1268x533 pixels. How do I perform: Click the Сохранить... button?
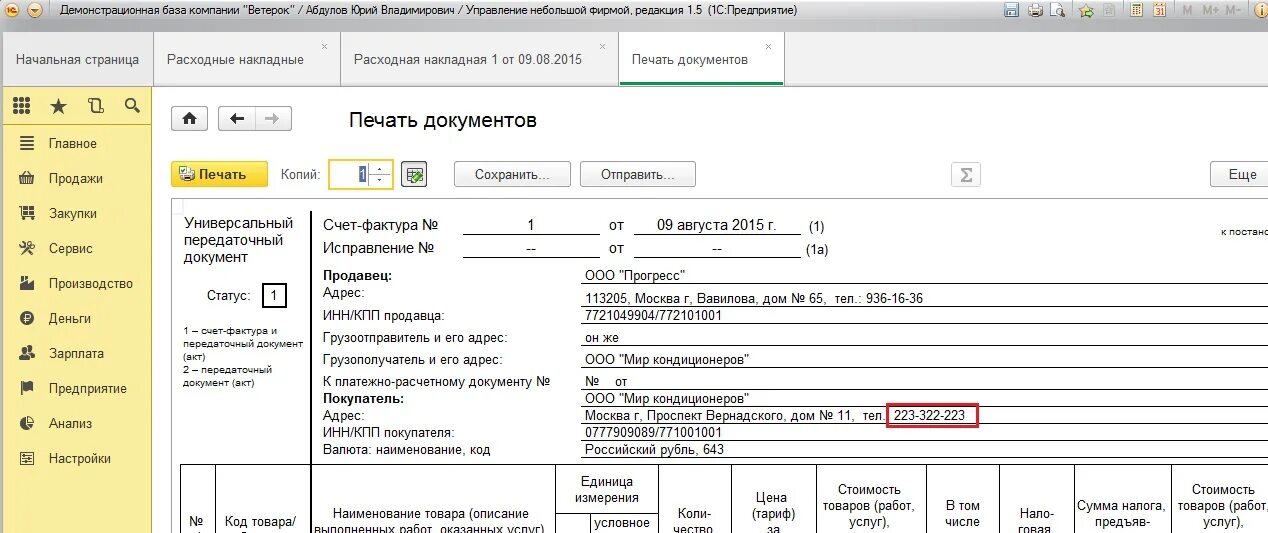pos(512,174)
